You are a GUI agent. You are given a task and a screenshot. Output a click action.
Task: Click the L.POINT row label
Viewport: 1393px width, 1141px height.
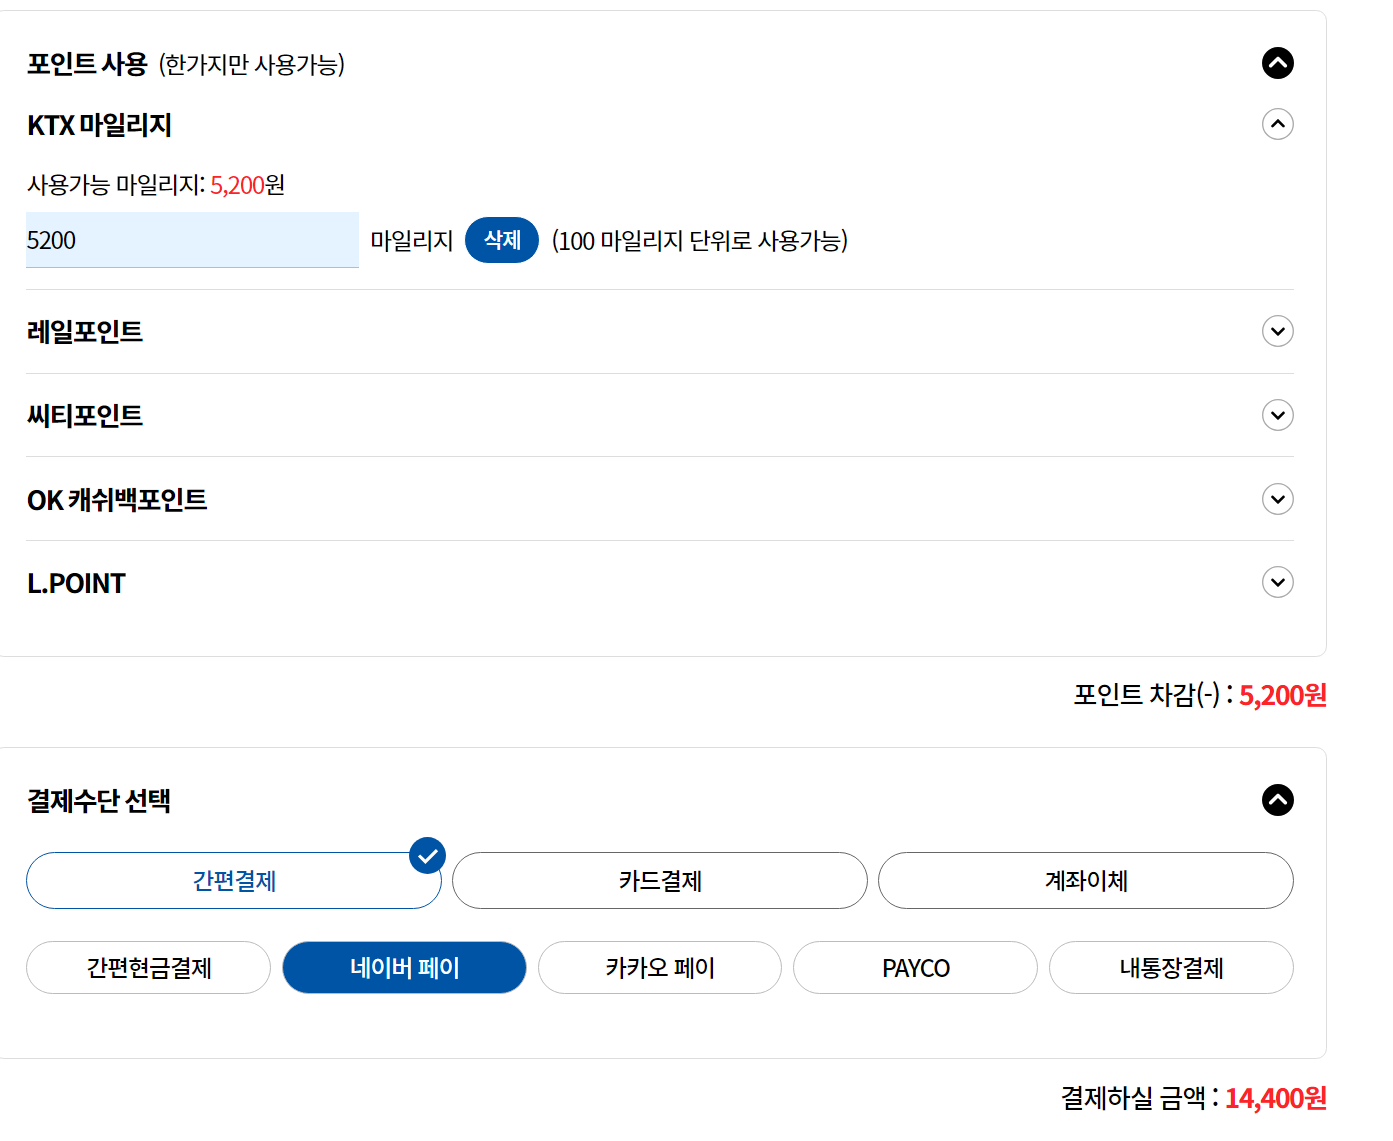(76, 583)
